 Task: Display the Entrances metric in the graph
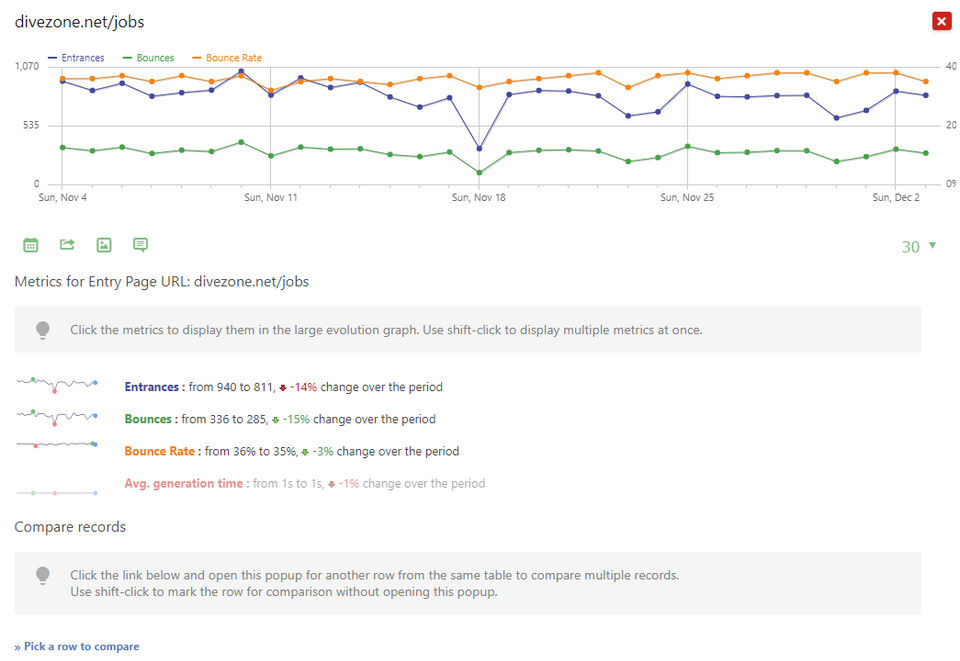click(153, 387)
